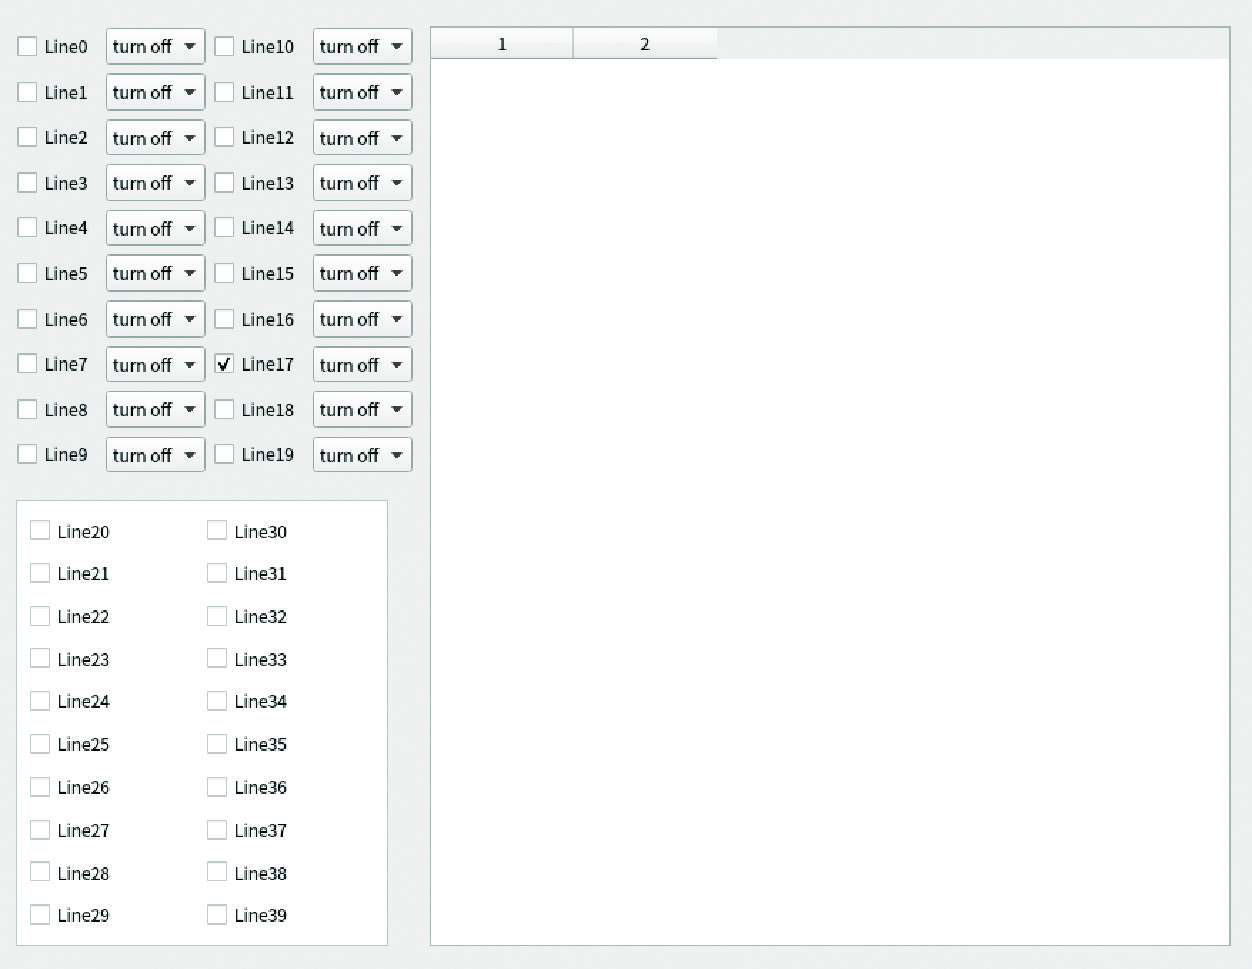Click column header 1
This screenshot has width=1252, height=969.
[x=502, y=44]
